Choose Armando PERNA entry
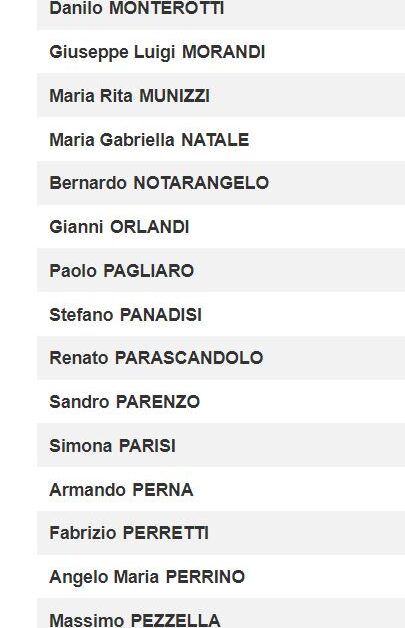This screenshot has width=405, height=628. pyautogui.click(x=221, y=489)
